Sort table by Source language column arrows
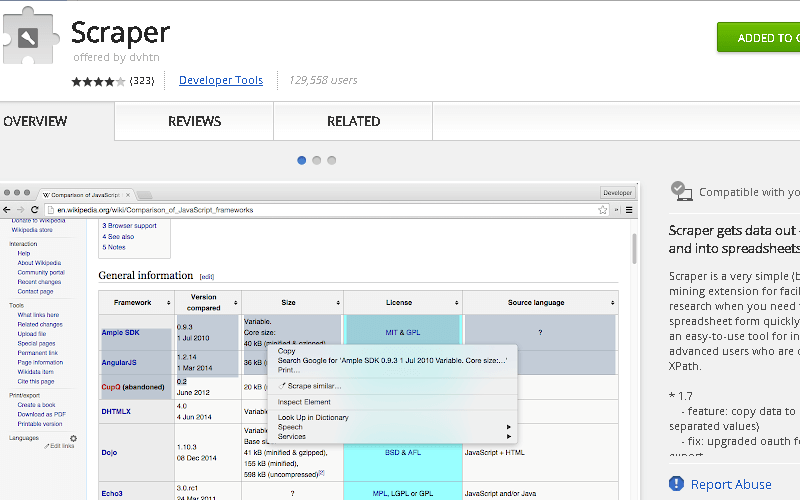Viewport: 800px width, 500px height. [x=613, y=303]
